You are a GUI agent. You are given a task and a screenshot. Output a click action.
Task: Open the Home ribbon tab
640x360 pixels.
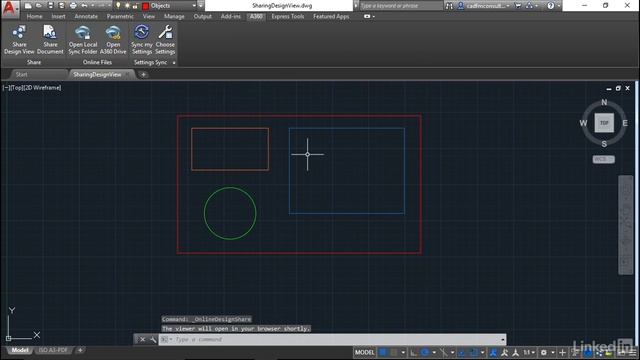click(x=34, y=17)
